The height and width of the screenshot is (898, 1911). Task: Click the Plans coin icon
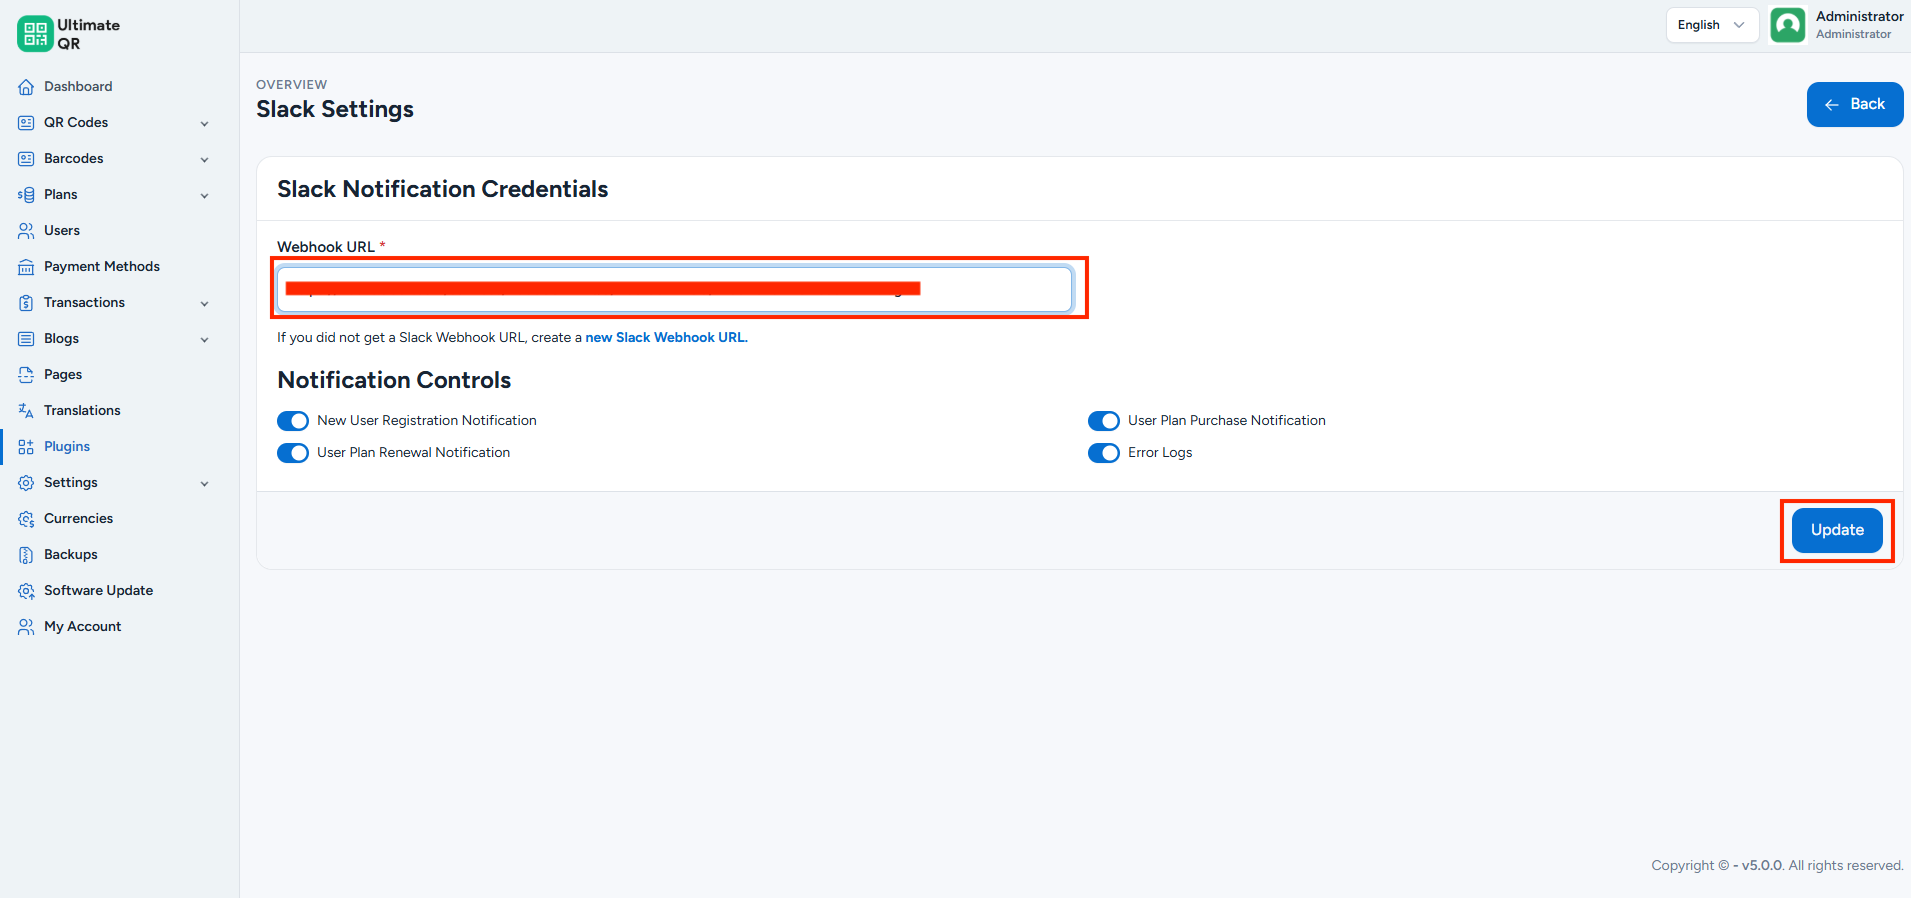coord(26,195)
